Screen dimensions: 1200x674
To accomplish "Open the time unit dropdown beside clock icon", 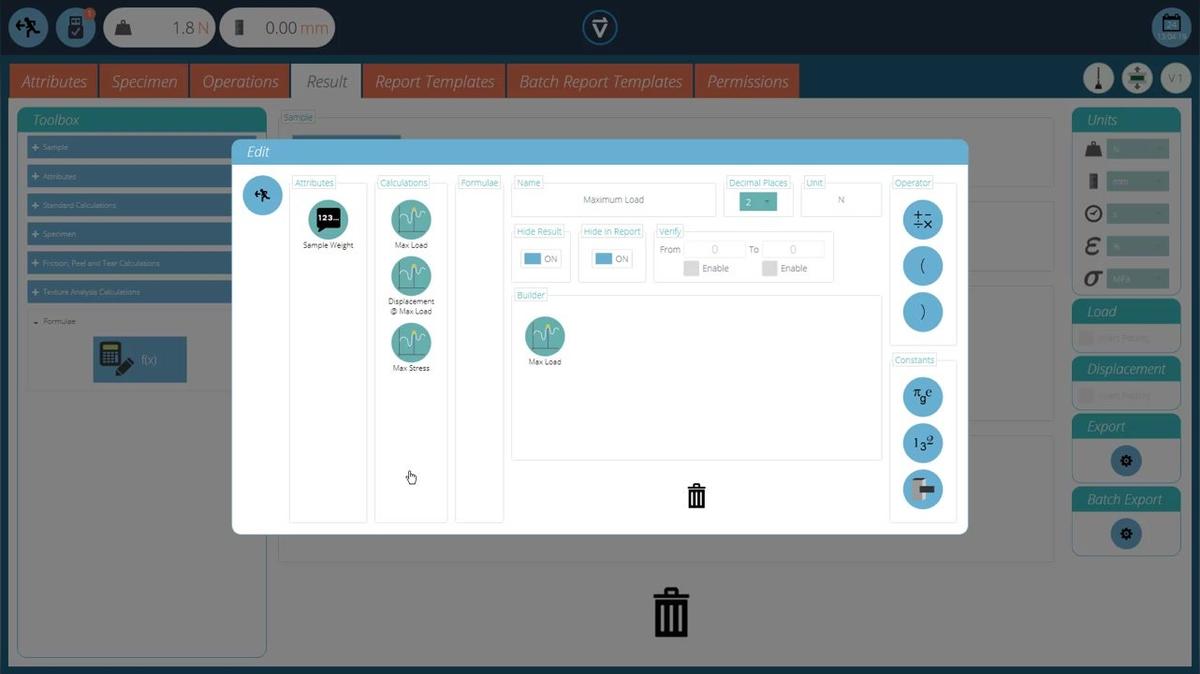I will coord(1138,214).
